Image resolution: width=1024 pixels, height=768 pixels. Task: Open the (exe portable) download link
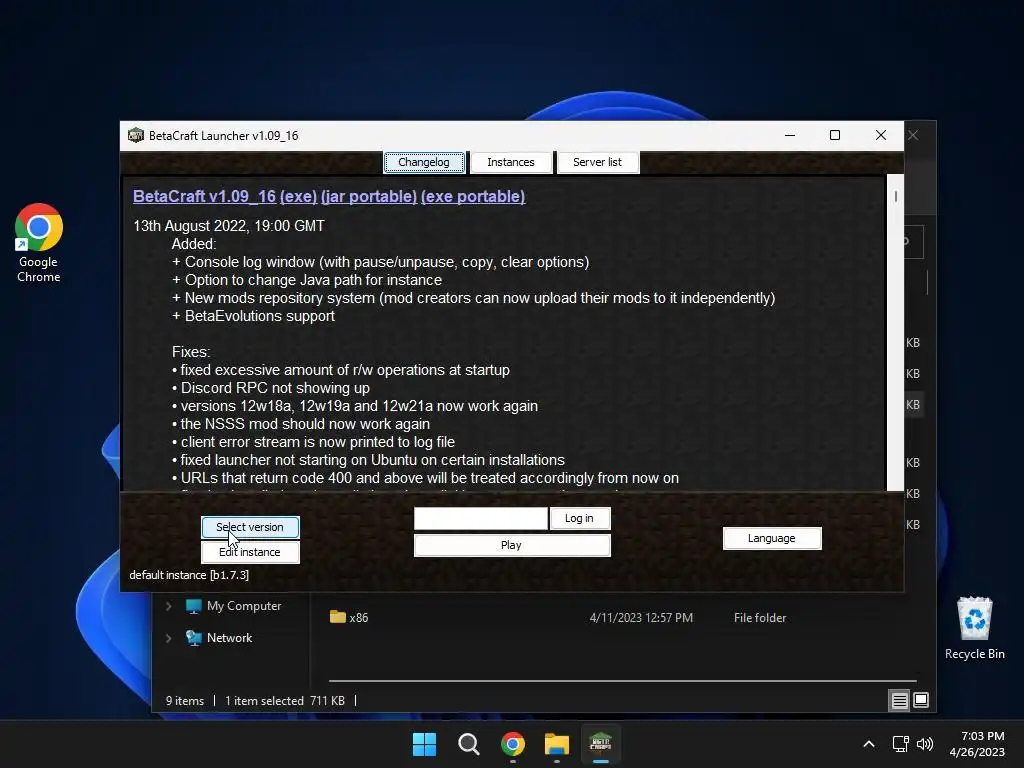pyautogui.click(x=473, y=197)
